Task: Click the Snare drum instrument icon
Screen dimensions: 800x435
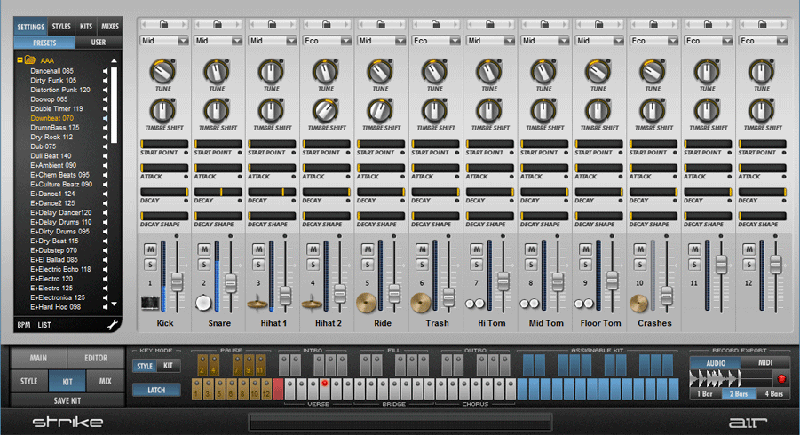Action: [x=203, y=303]
